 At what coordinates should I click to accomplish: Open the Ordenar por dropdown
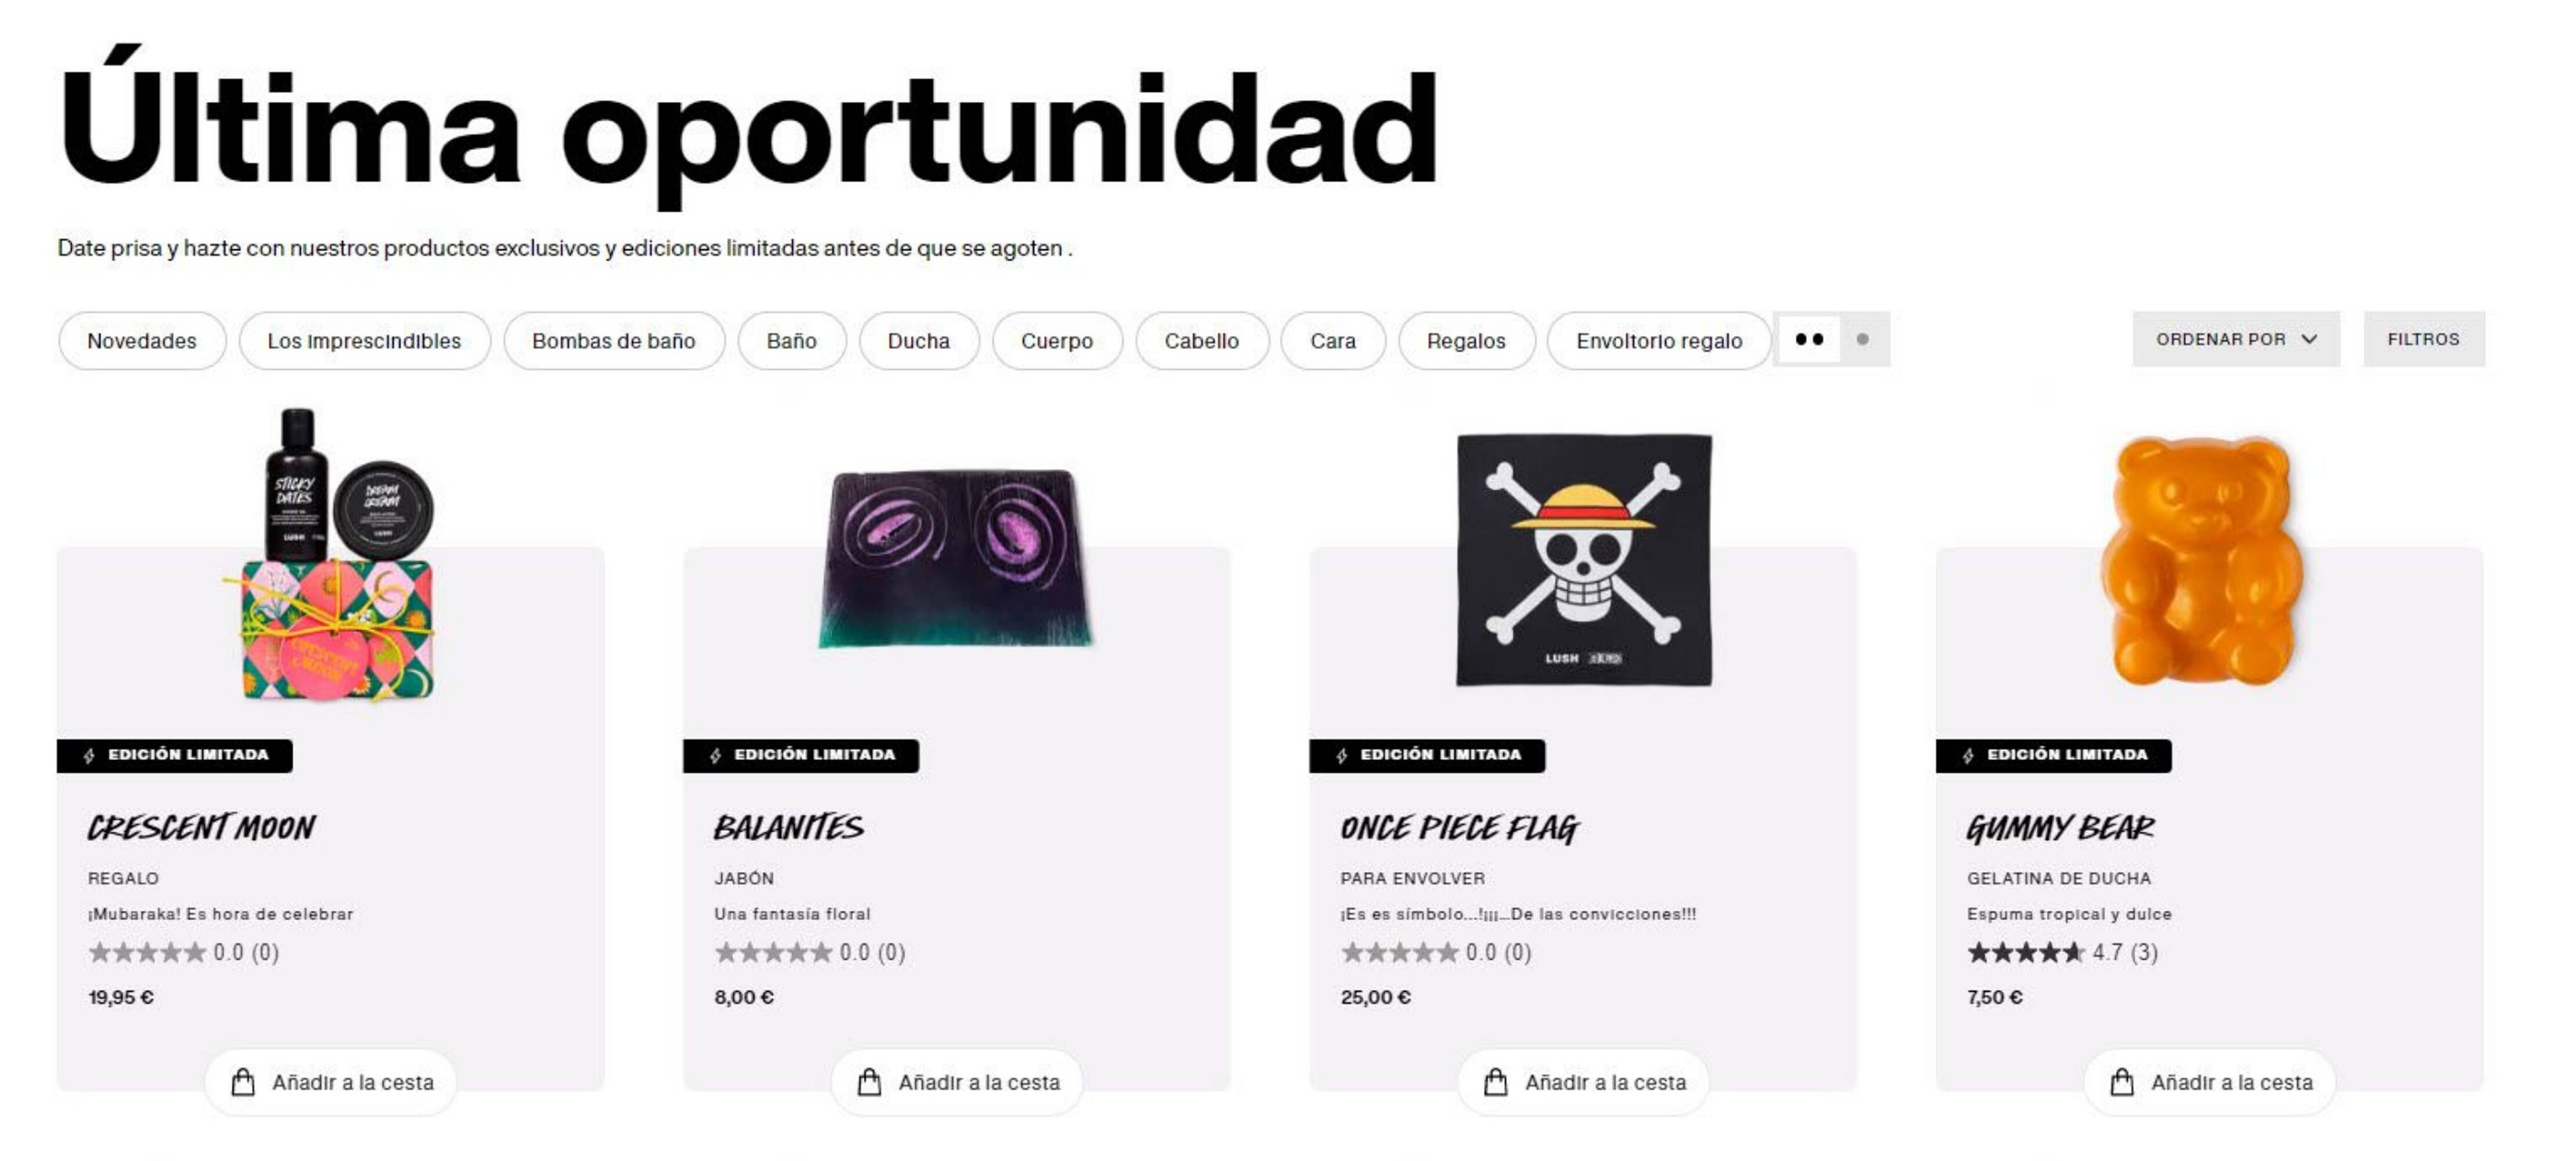pos(2236,339)
